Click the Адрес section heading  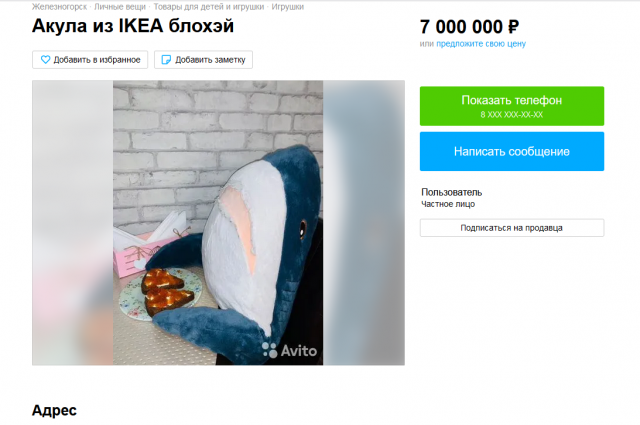(54, 410)
